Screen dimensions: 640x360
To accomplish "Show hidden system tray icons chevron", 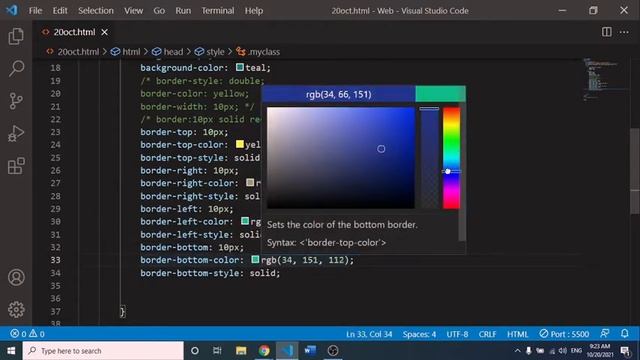I will point(517,351).
